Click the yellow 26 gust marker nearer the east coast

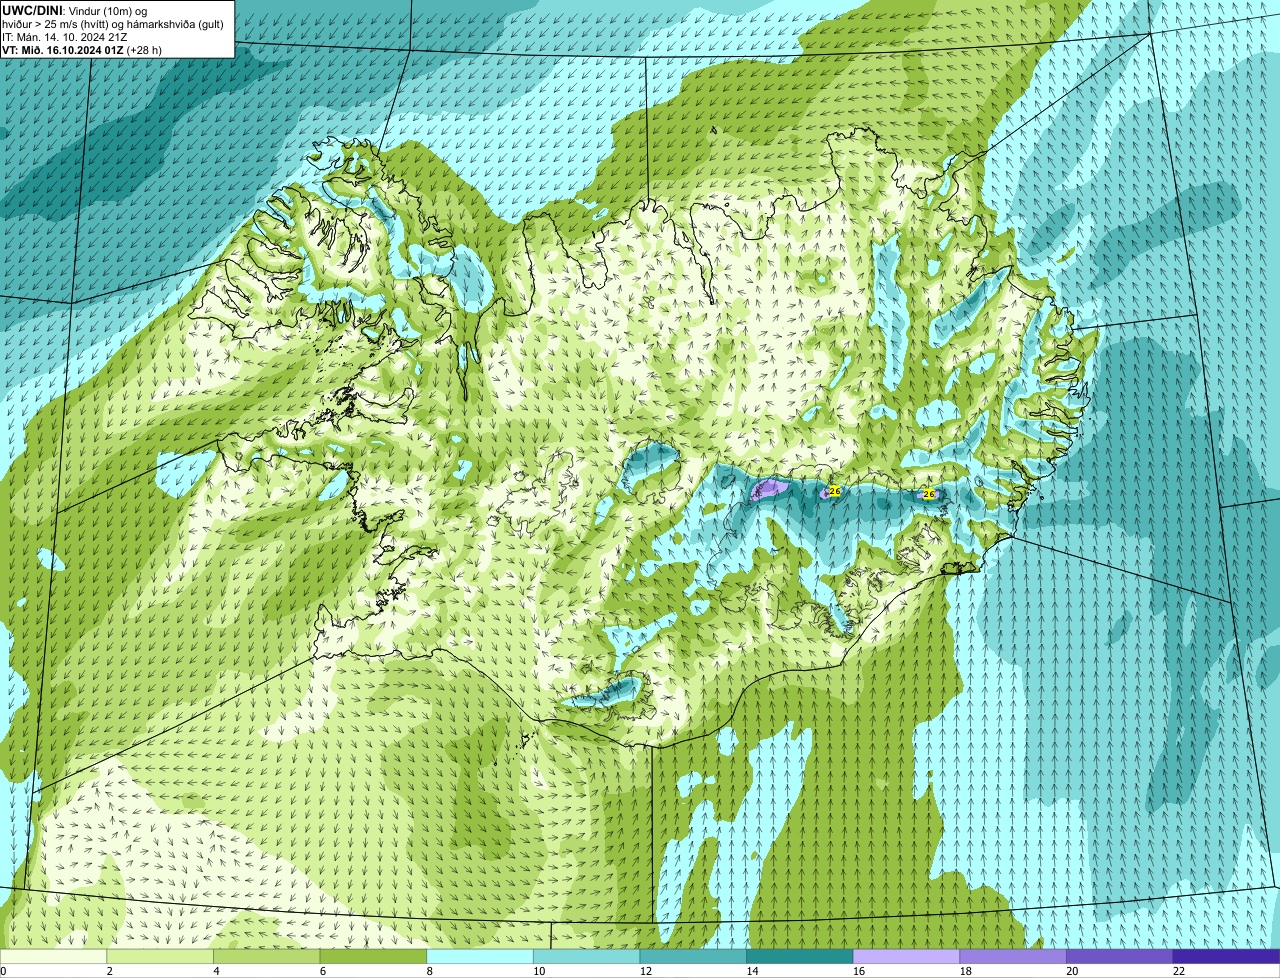(x=929, y=494)
